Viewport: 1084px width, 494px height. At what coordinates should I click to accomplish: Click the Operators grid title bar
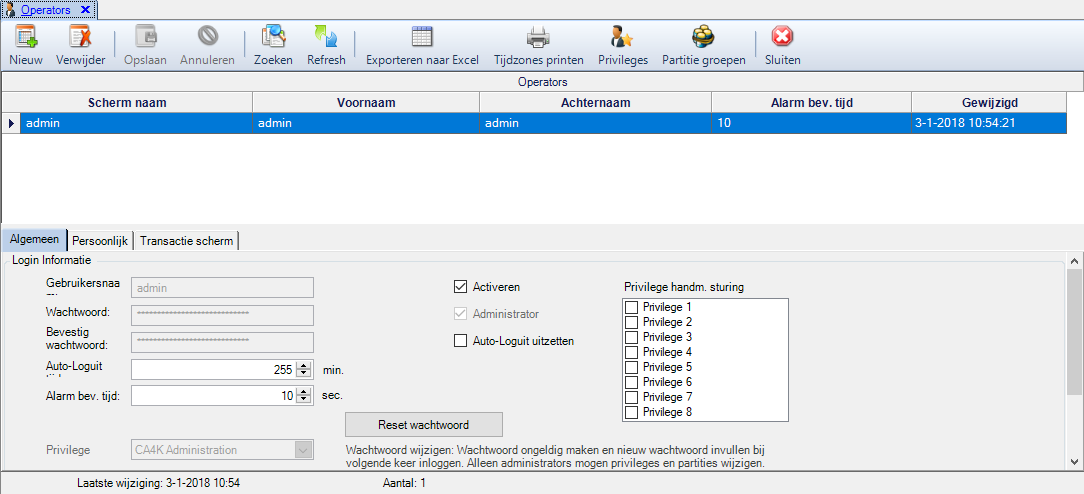(542, 82)
